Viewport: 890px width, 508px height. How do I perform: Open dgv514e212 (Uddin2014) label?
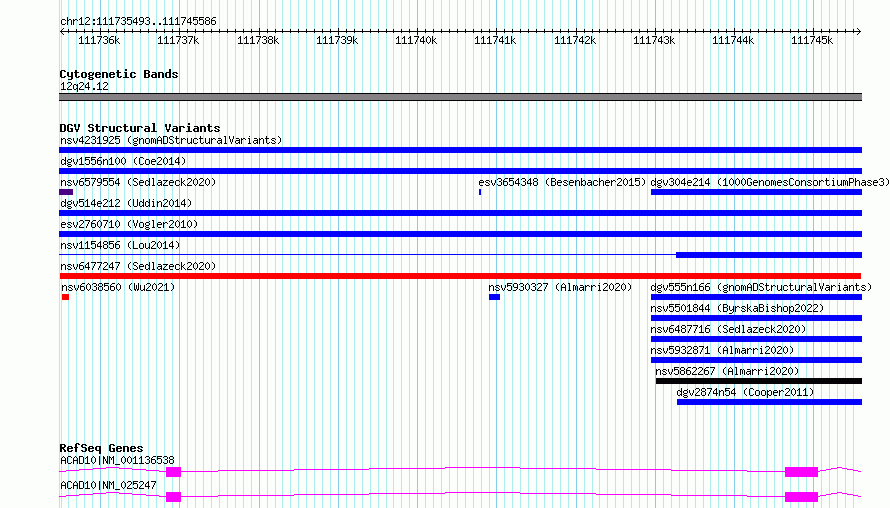[126, 203]
